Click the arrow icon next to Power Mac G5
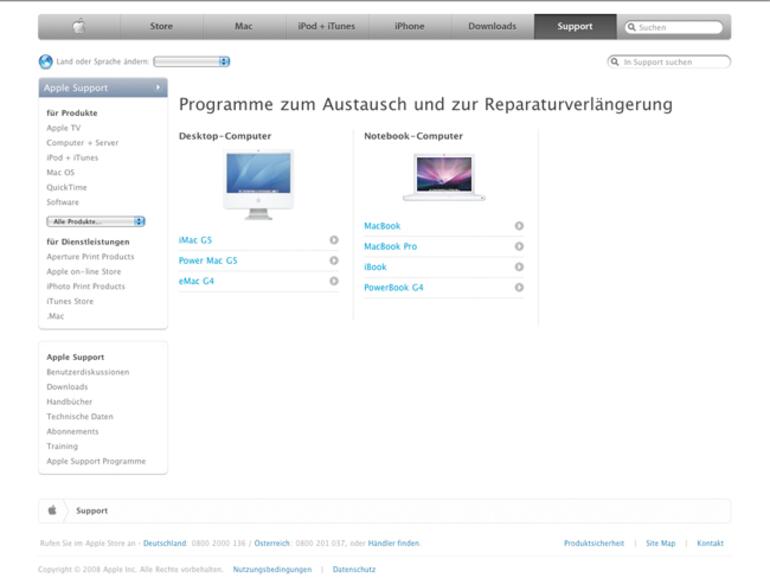Screen dimensions: 770x578 click(x=334, y=261)
